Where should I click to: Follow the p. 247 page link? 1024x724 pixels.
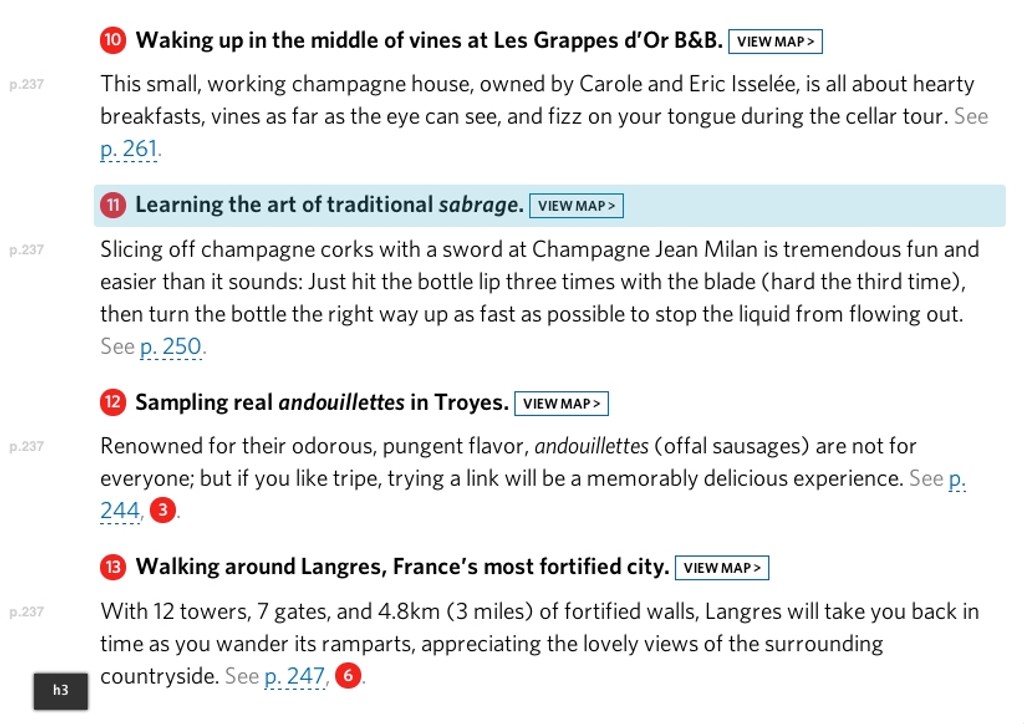click(295, 676)
